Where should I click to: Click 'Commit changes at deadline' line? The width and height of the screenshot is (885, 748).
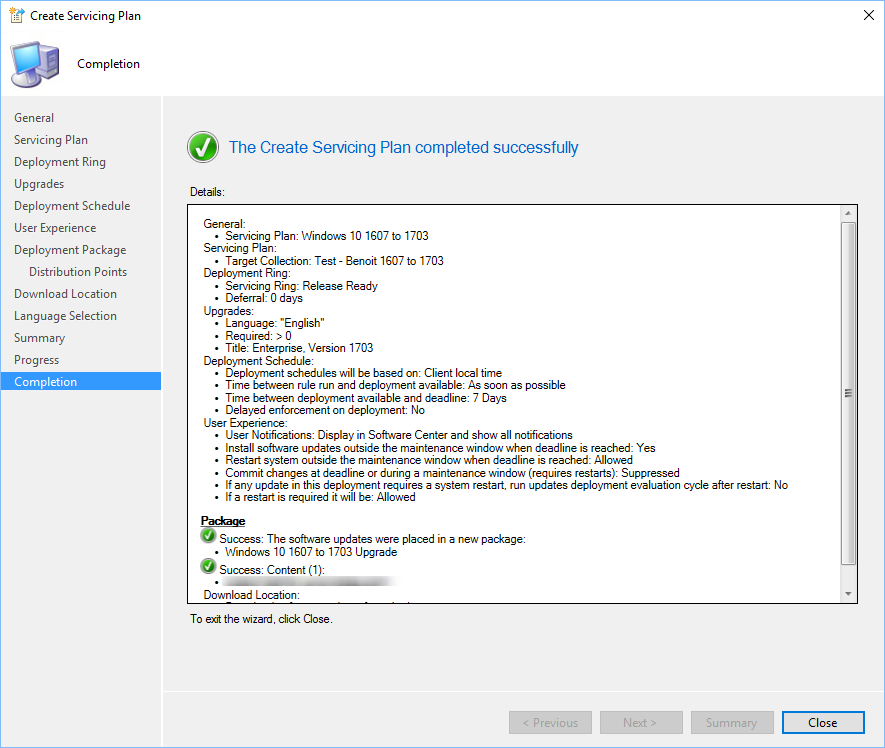tap(452, 473)
